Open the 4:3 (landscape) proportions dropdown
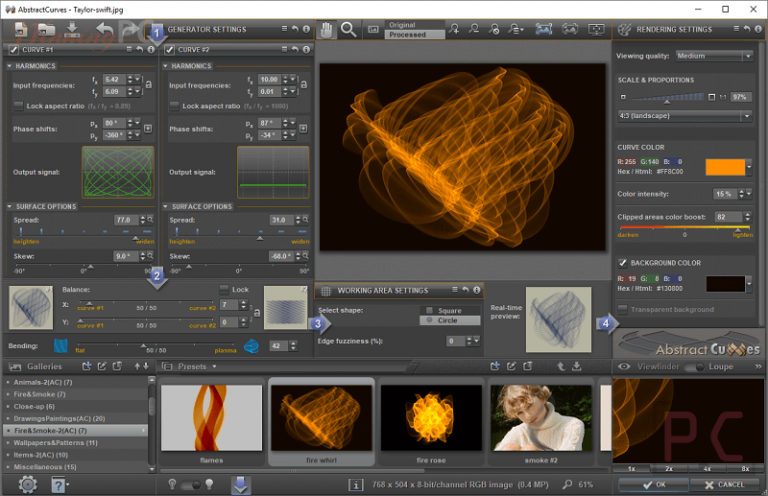This screenshot has height=496, width=768. 684,116
